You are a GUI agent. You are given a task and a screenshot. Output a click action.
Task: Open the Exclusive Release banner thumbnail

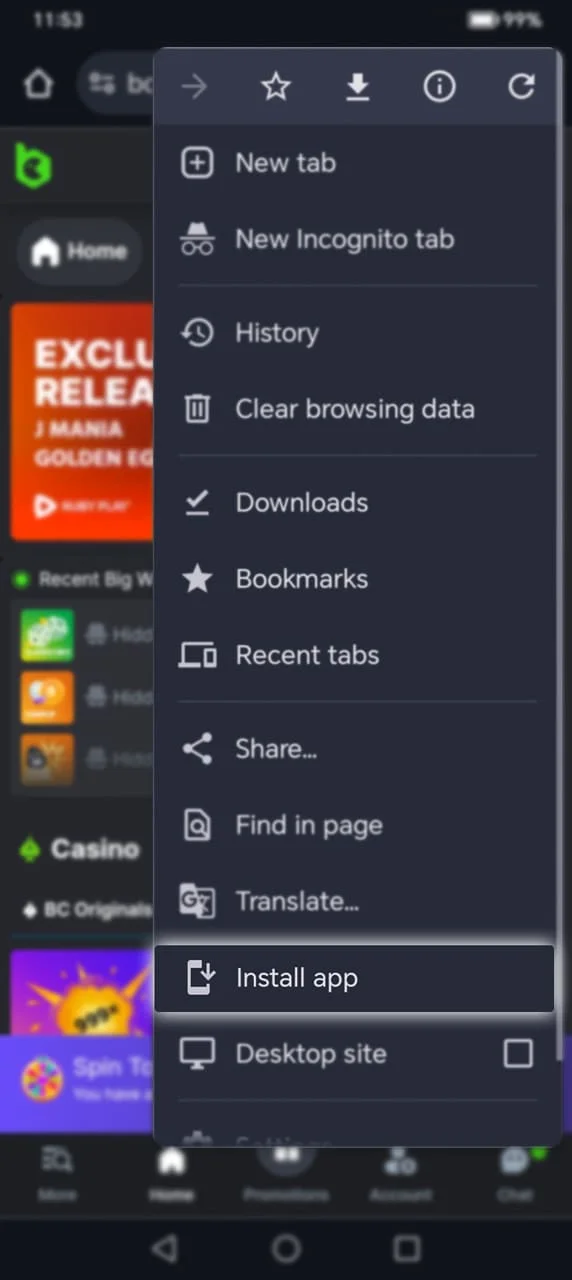point(82,422)
